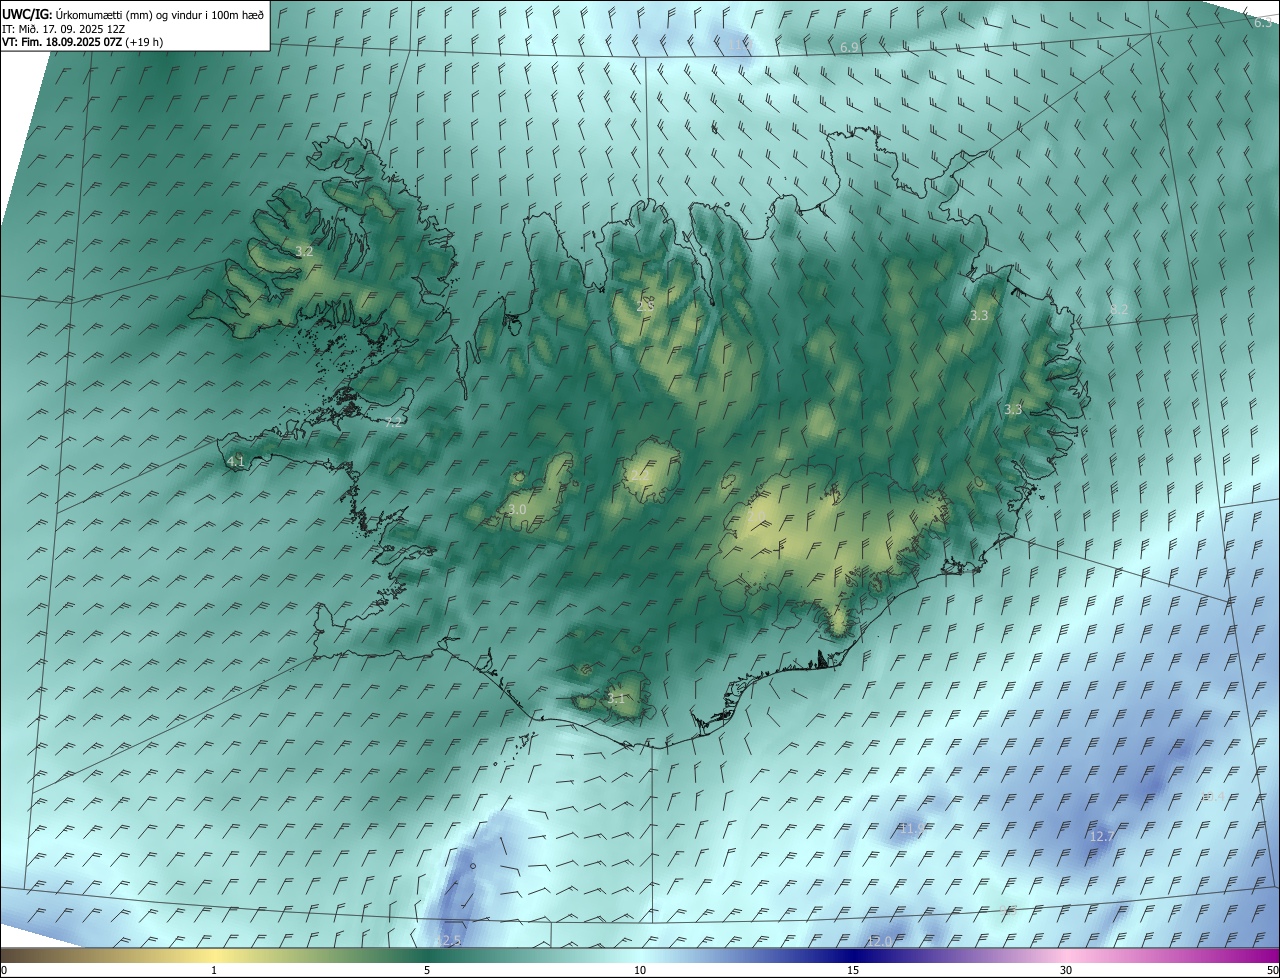Click the 0 tick on the color scale
Screen dimensions: 1280x978
(4, 970)
